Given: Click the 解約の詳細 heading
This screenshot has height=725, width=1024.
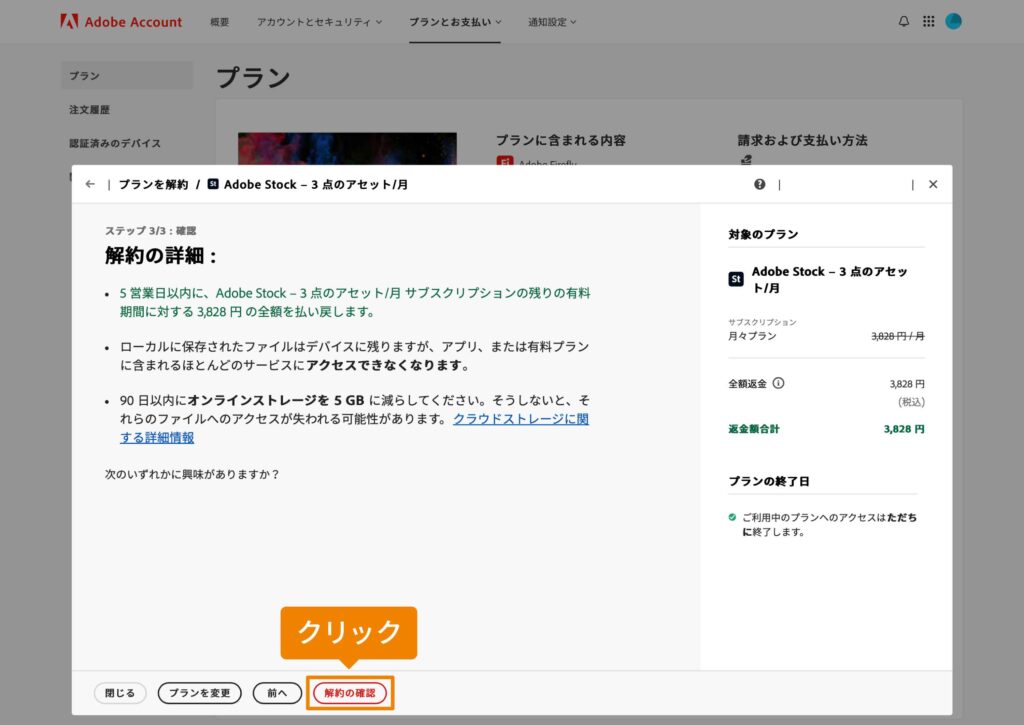Looking at the screenshot, I should (x=161, y=255).
